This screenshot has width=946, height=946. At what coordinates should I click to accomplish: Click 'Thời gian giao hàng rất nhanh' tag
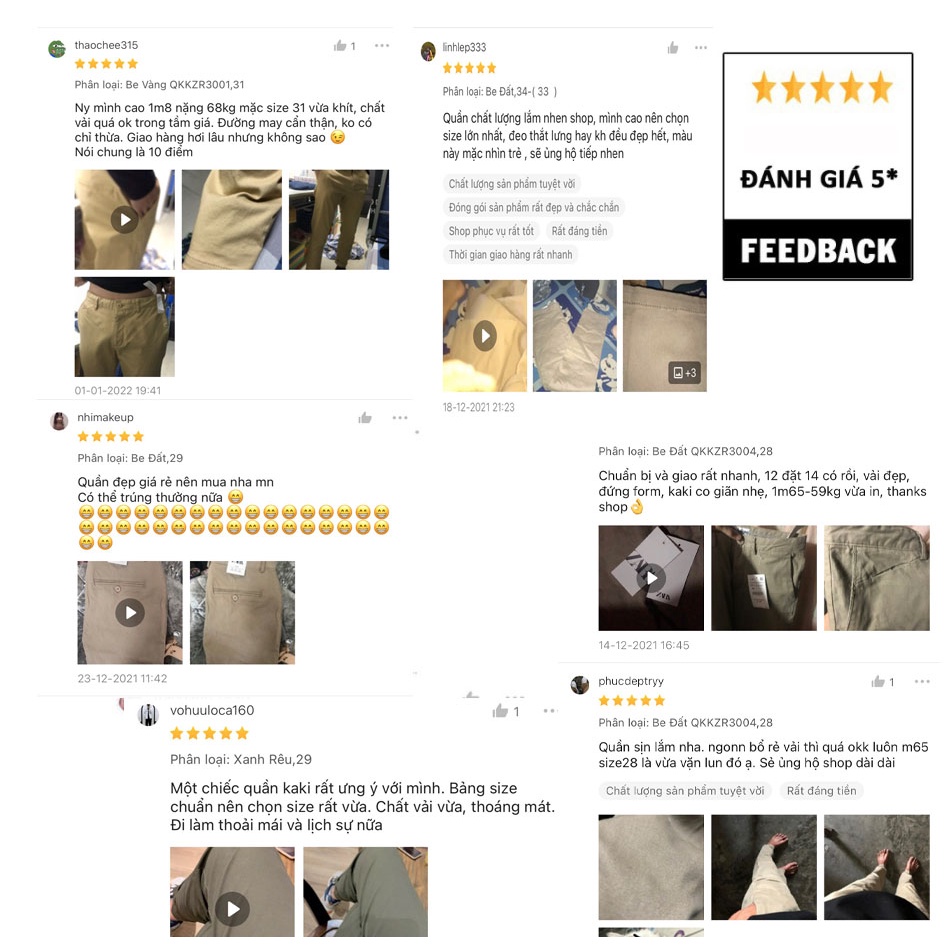click(510, 255)
